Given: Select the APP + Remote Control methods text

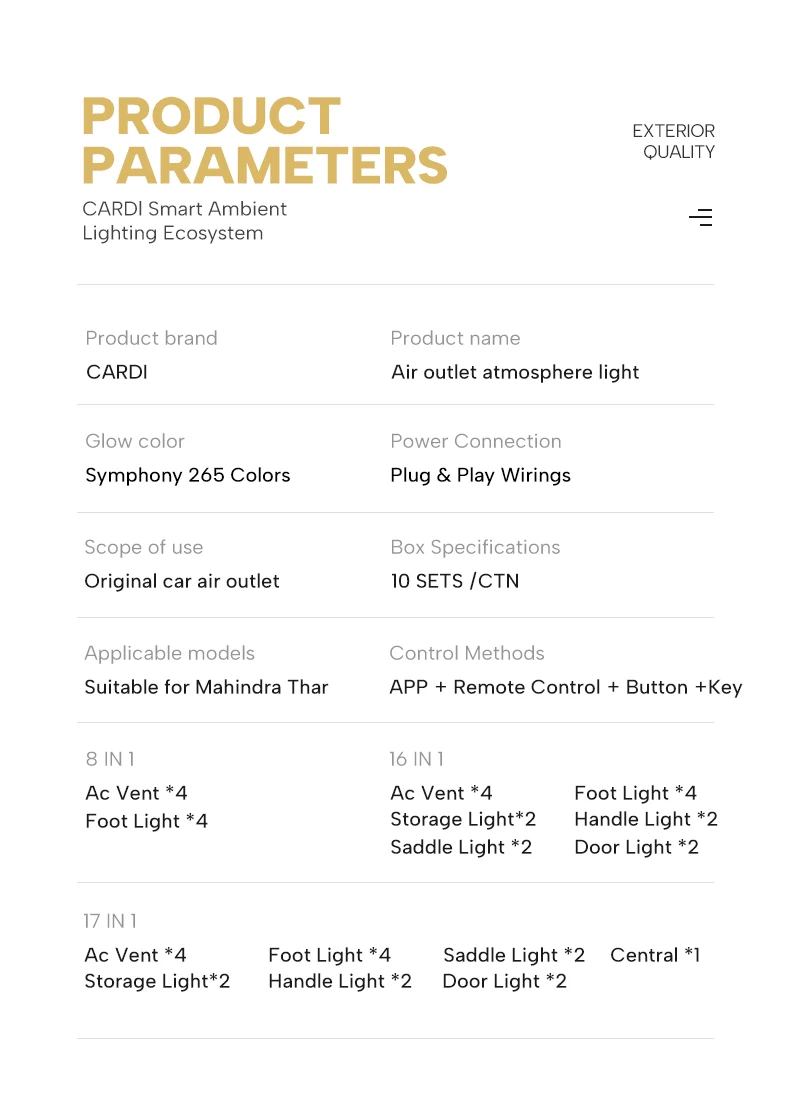Looking at the screenshot, I should pos(565,687).
